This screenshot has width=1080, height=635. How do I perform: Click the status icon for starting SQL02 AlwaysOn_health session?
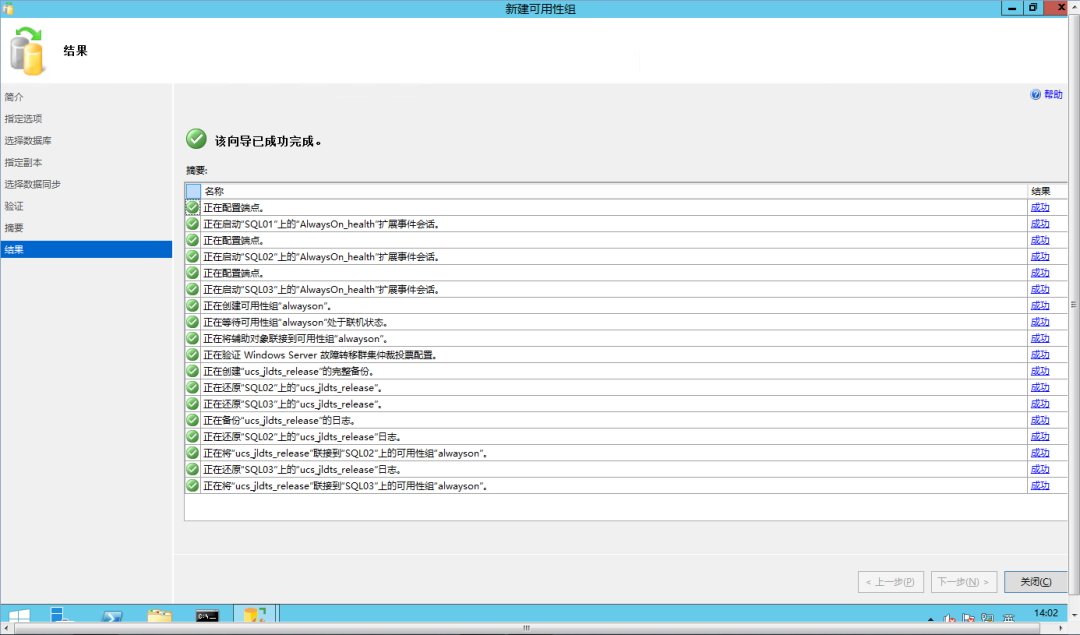(193, 256)
